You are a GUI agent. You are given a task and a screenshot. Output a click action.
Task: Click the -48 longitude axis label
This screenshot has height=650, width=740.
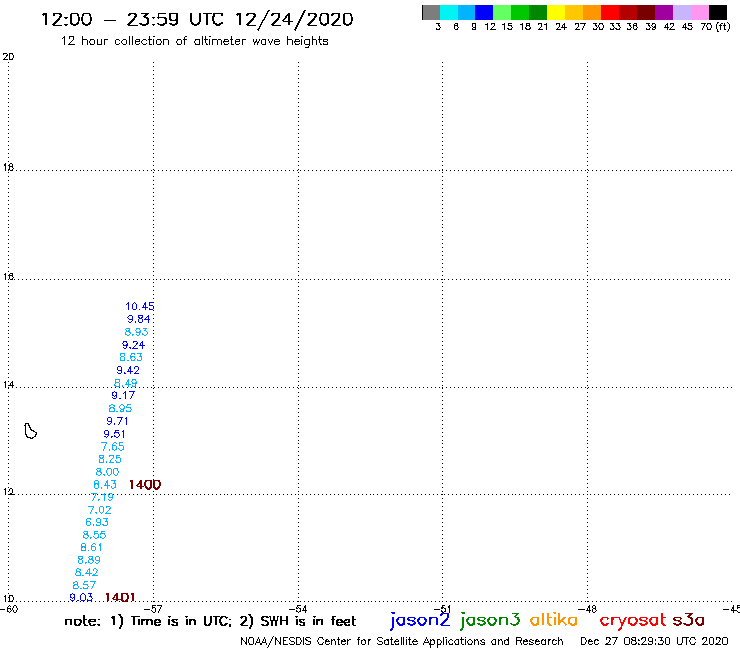pos(588,609)
